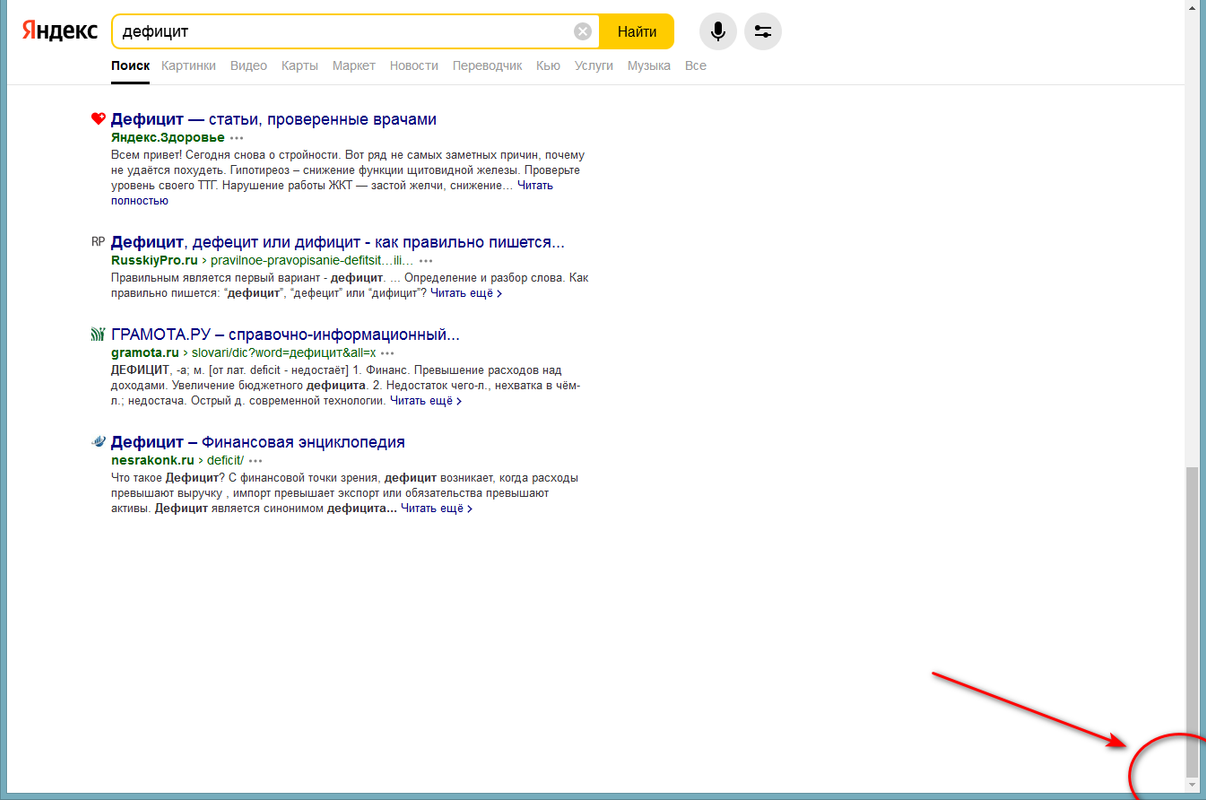This screenshot has width=1206, height=800.
Task: Click the gramota.ru domain link
Action: pyautogui.click(x=145, y=353)
